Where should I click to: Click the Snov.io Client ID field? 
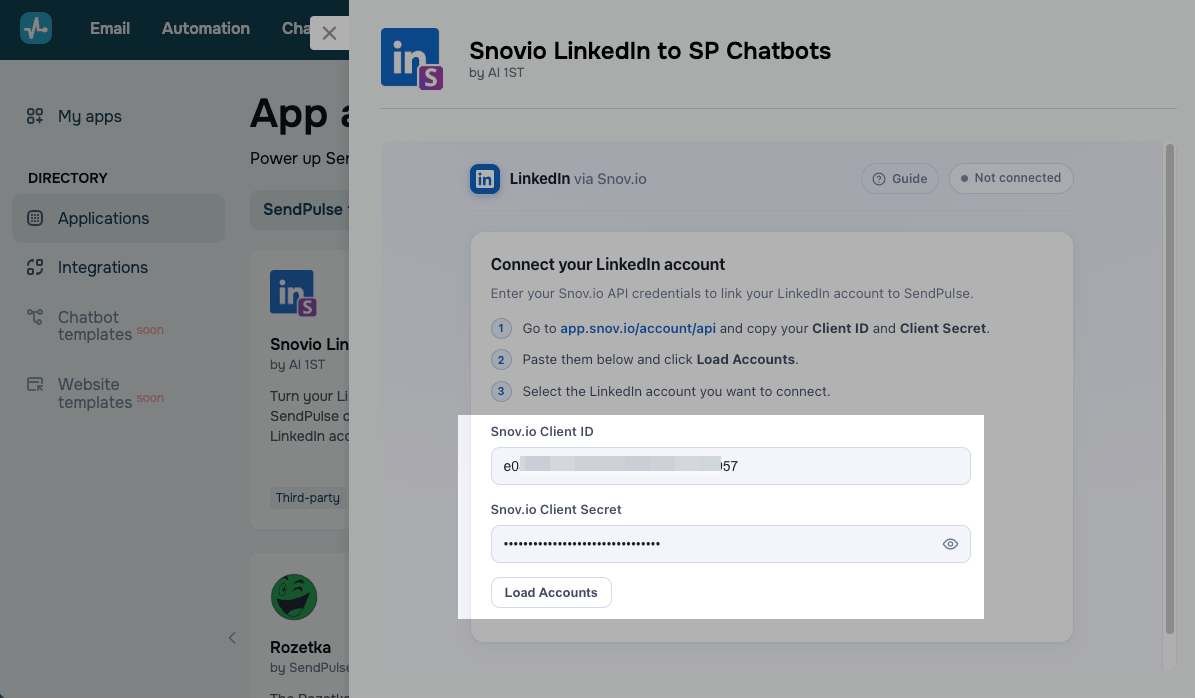pyautogui.click(x=730, y=466)
